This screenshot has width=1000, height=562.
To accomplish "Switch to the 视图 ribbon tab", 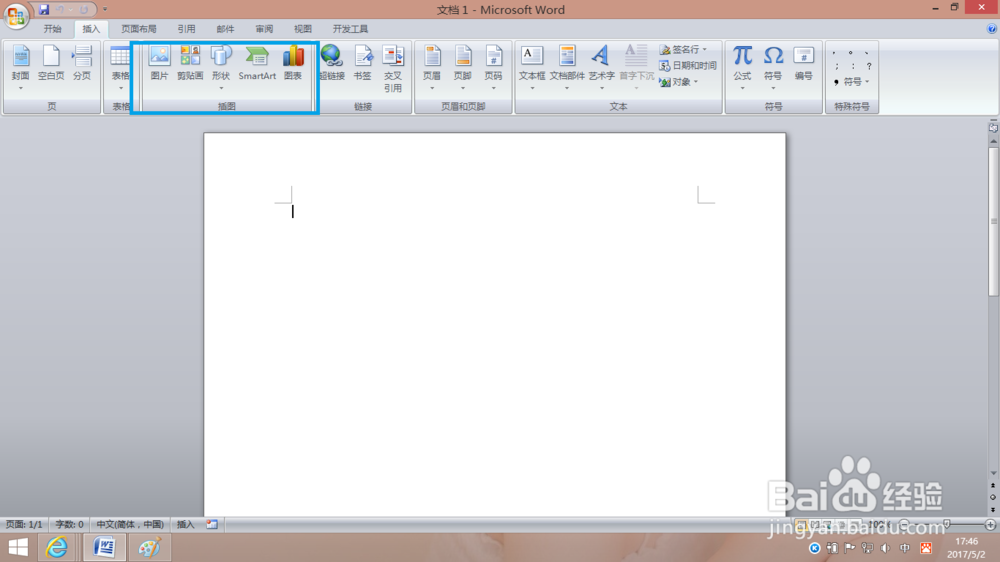I will pyautogui.click(x=303, y=29).
